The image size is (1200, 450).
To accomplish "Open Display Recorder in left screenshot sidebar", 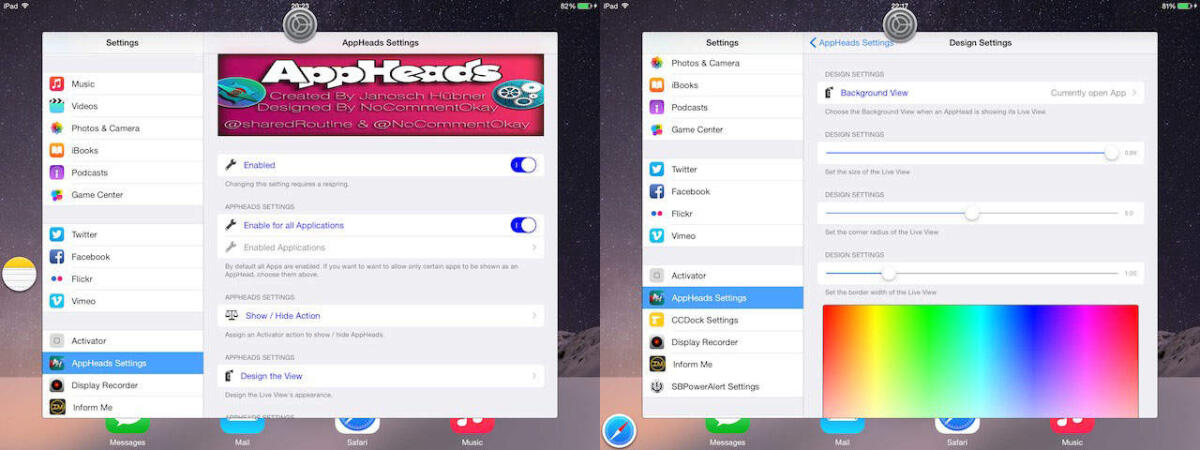I will click(122, 385).
